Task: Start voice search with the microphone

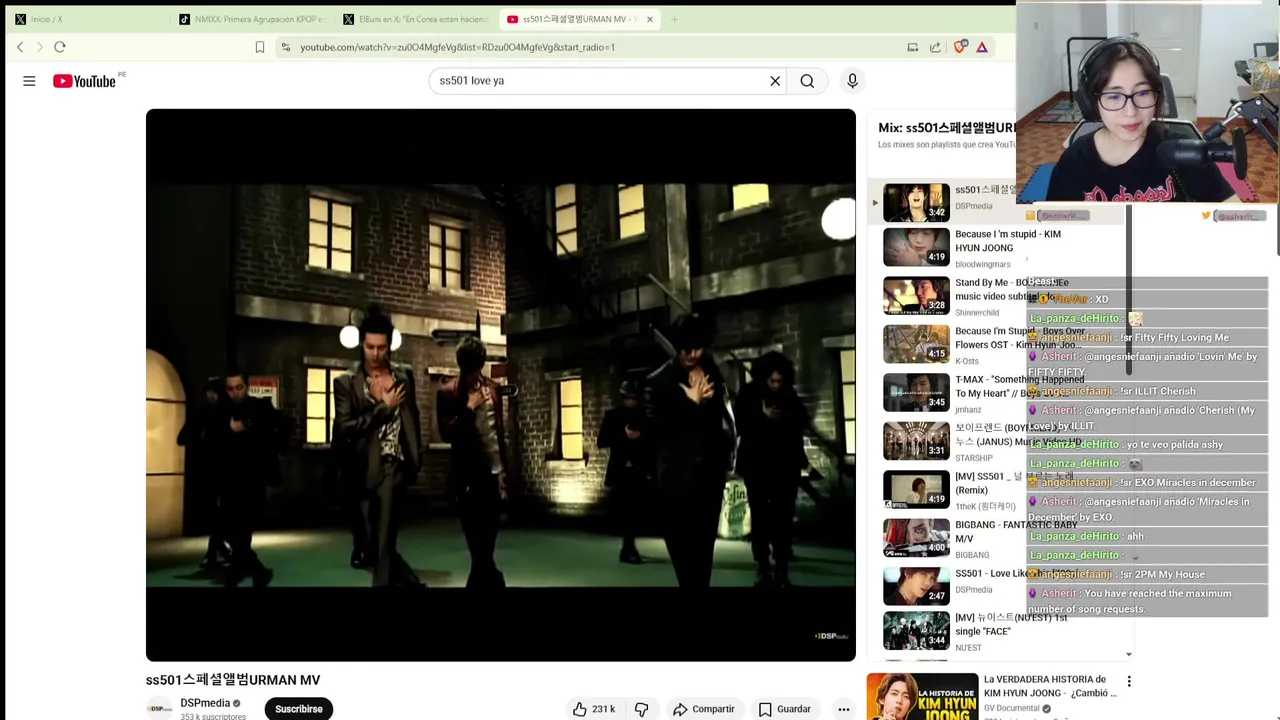Action: (x=852, y=81)
